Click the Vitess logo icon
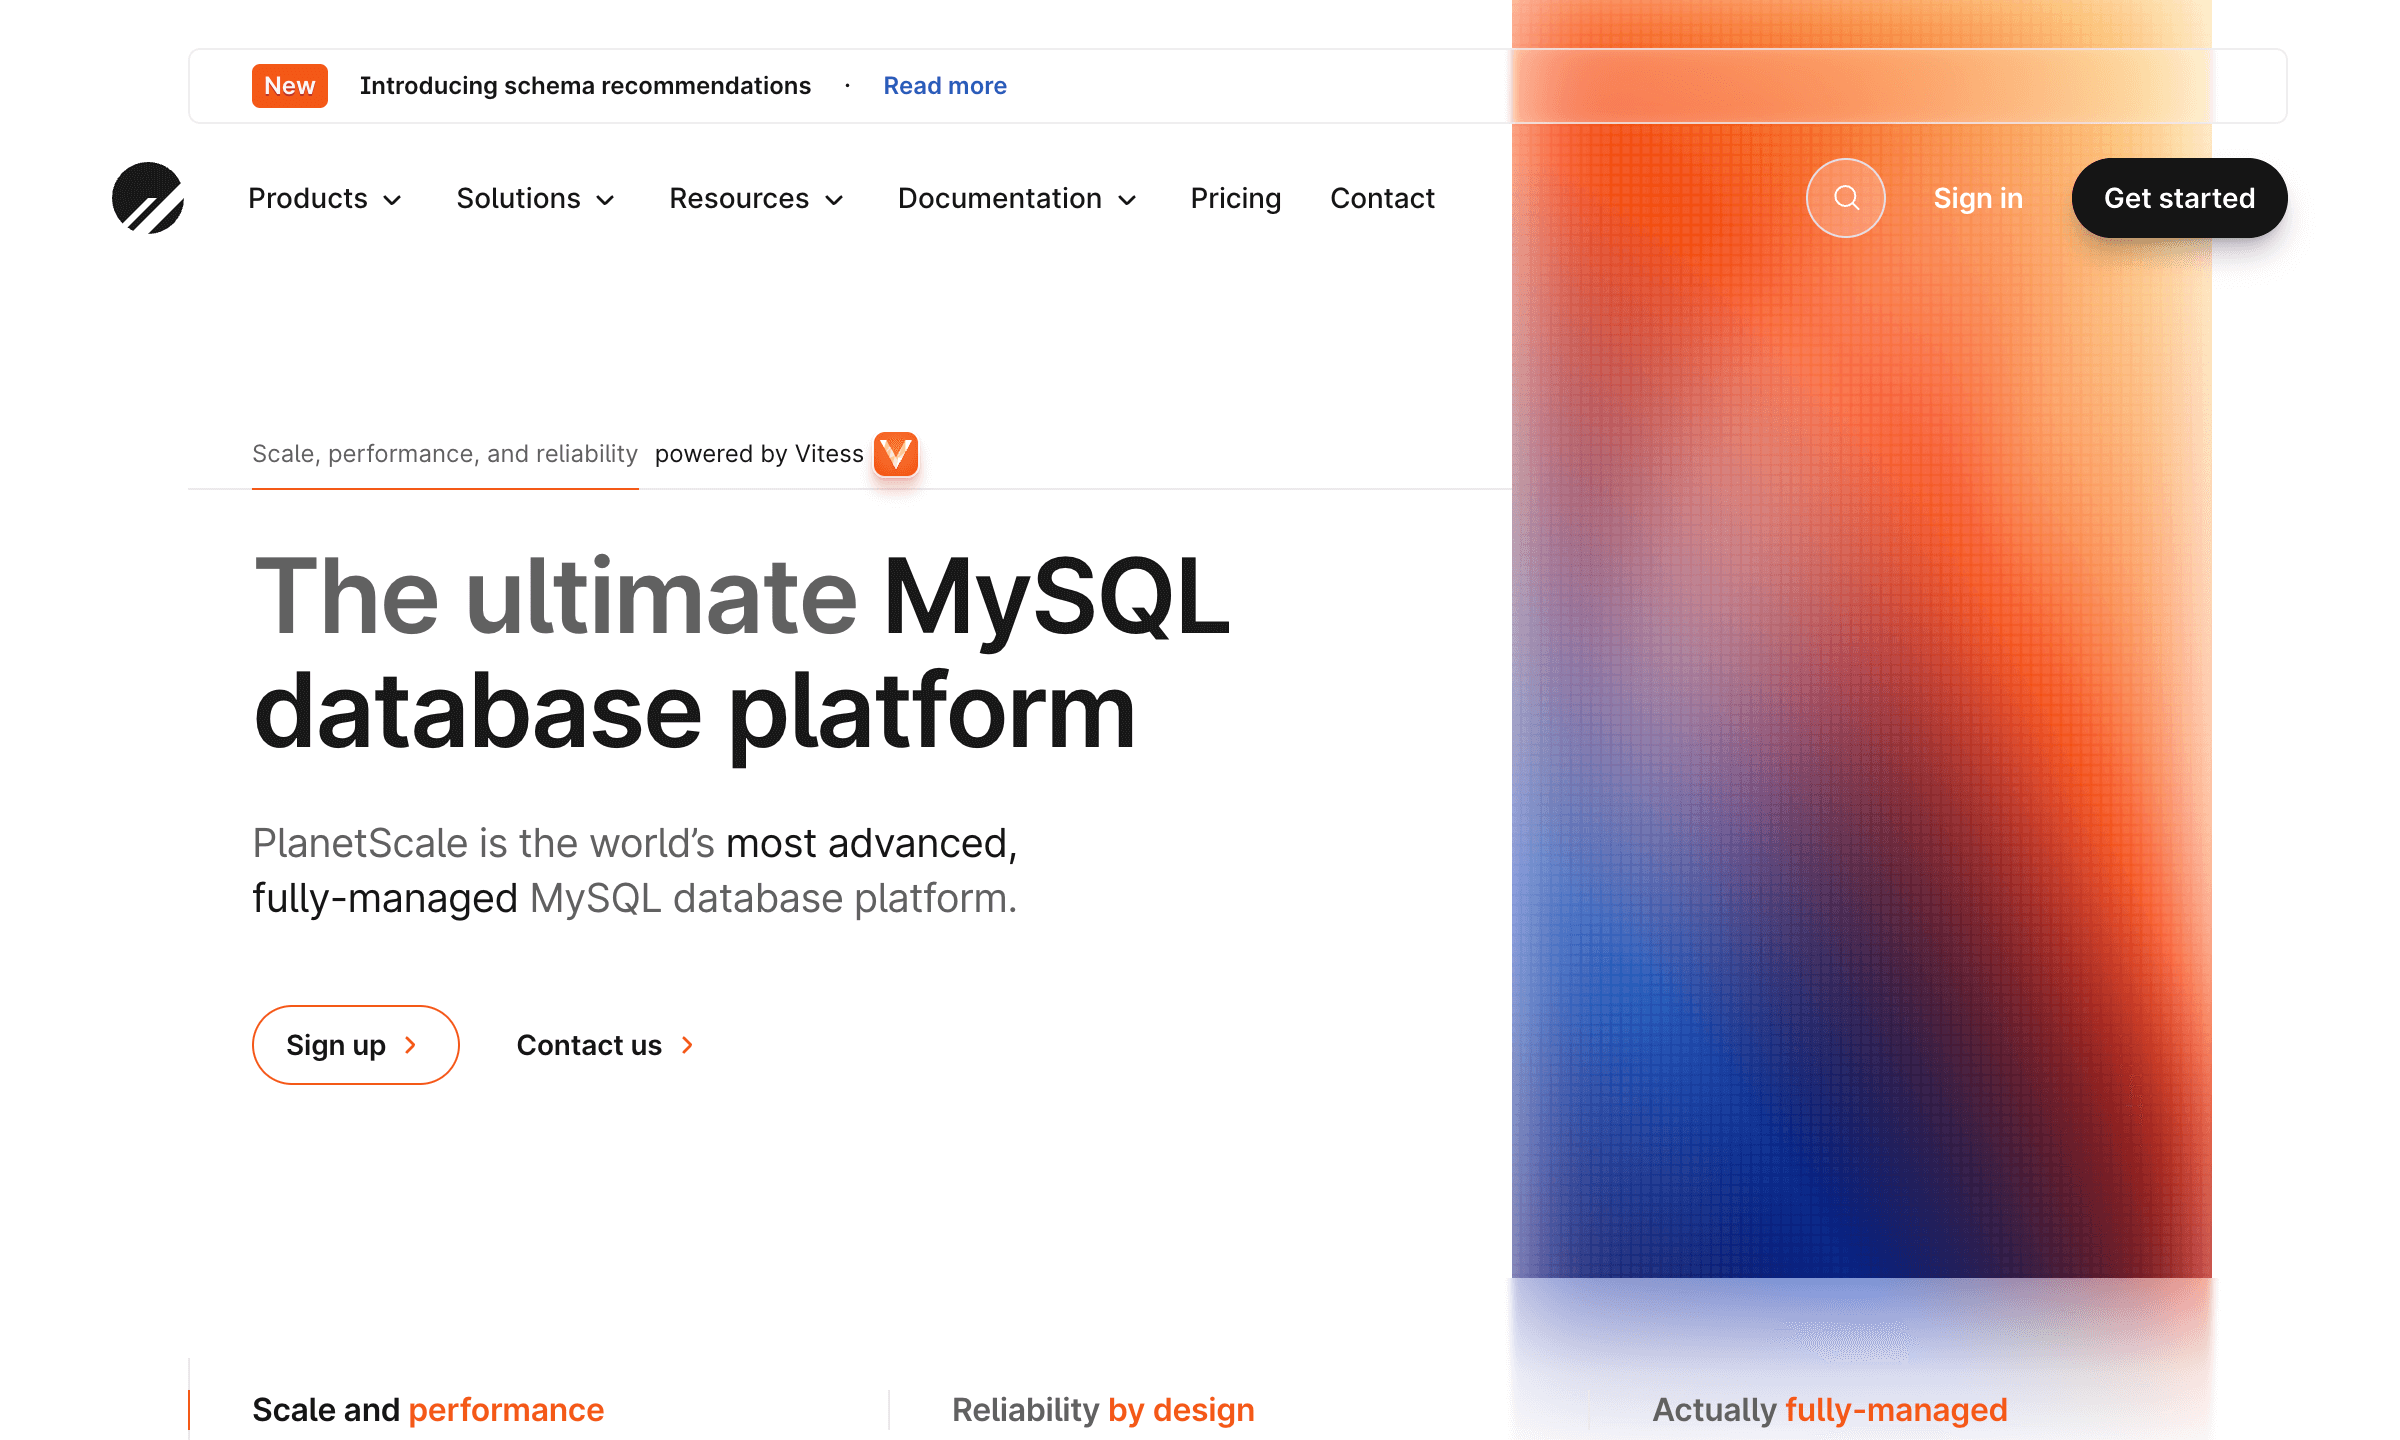 (x=896, y=454)
